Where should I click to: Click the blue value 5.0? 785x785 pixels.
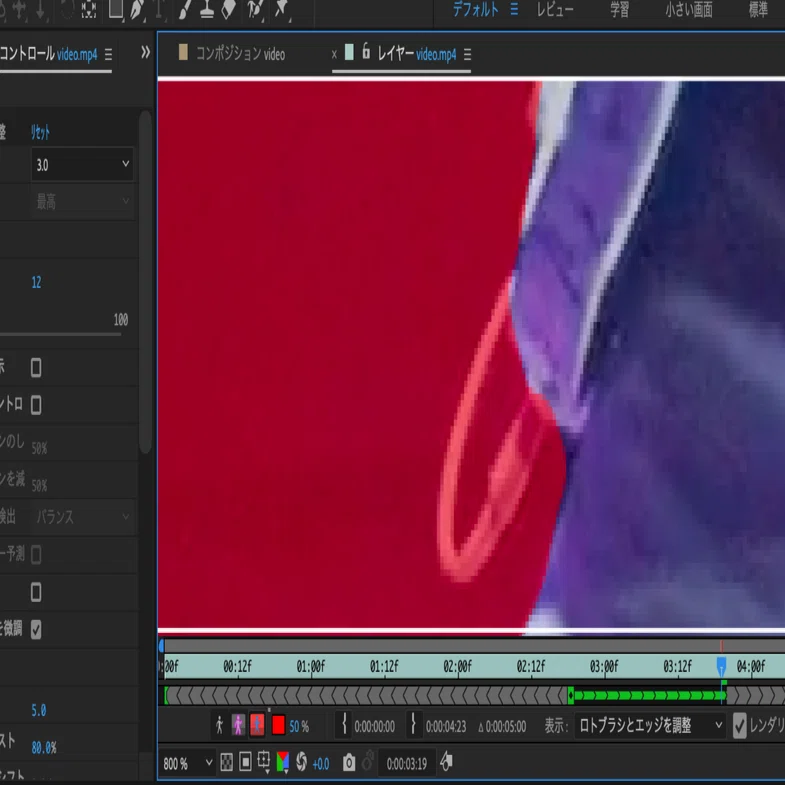pos(39,710)
